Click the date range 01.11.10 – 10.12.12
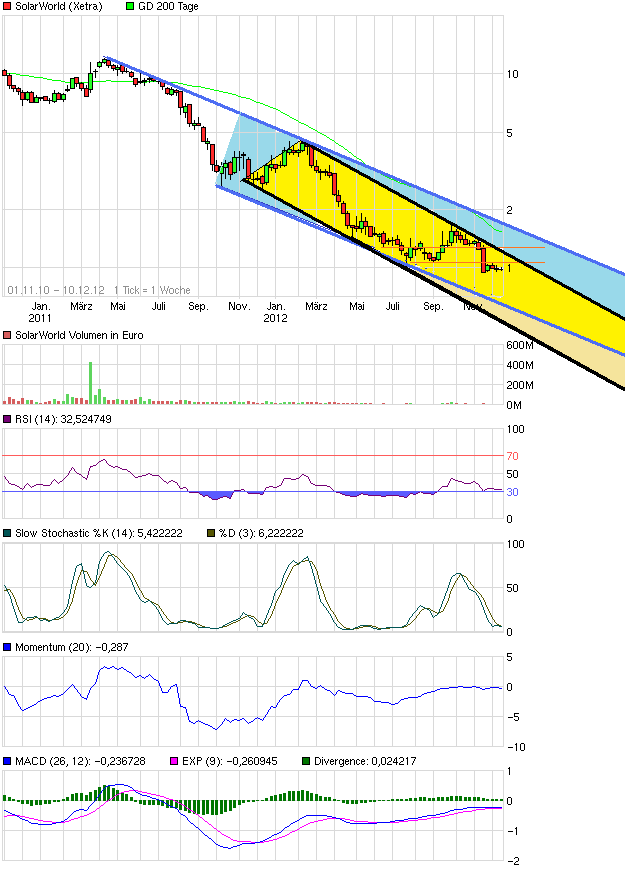 pos(56,290)
